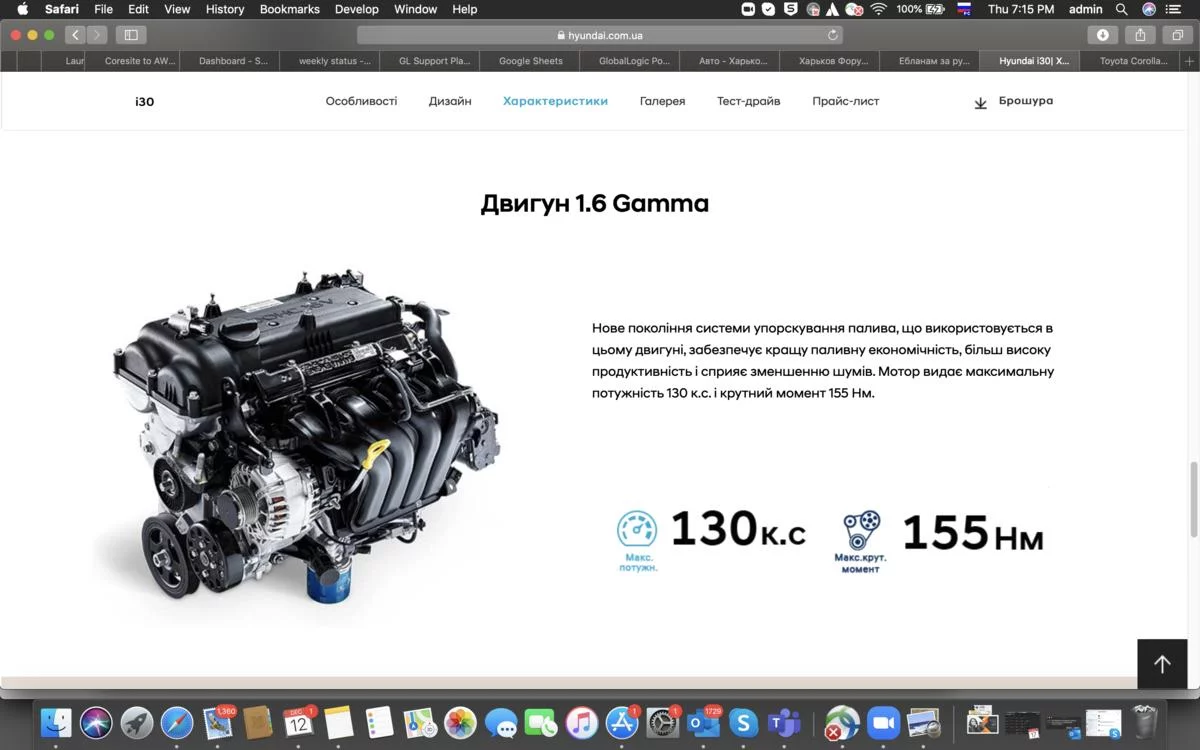The height and width of the screenshot is (750, 1200).
Task: Open the Bookmarks menu
Action: 289,9
